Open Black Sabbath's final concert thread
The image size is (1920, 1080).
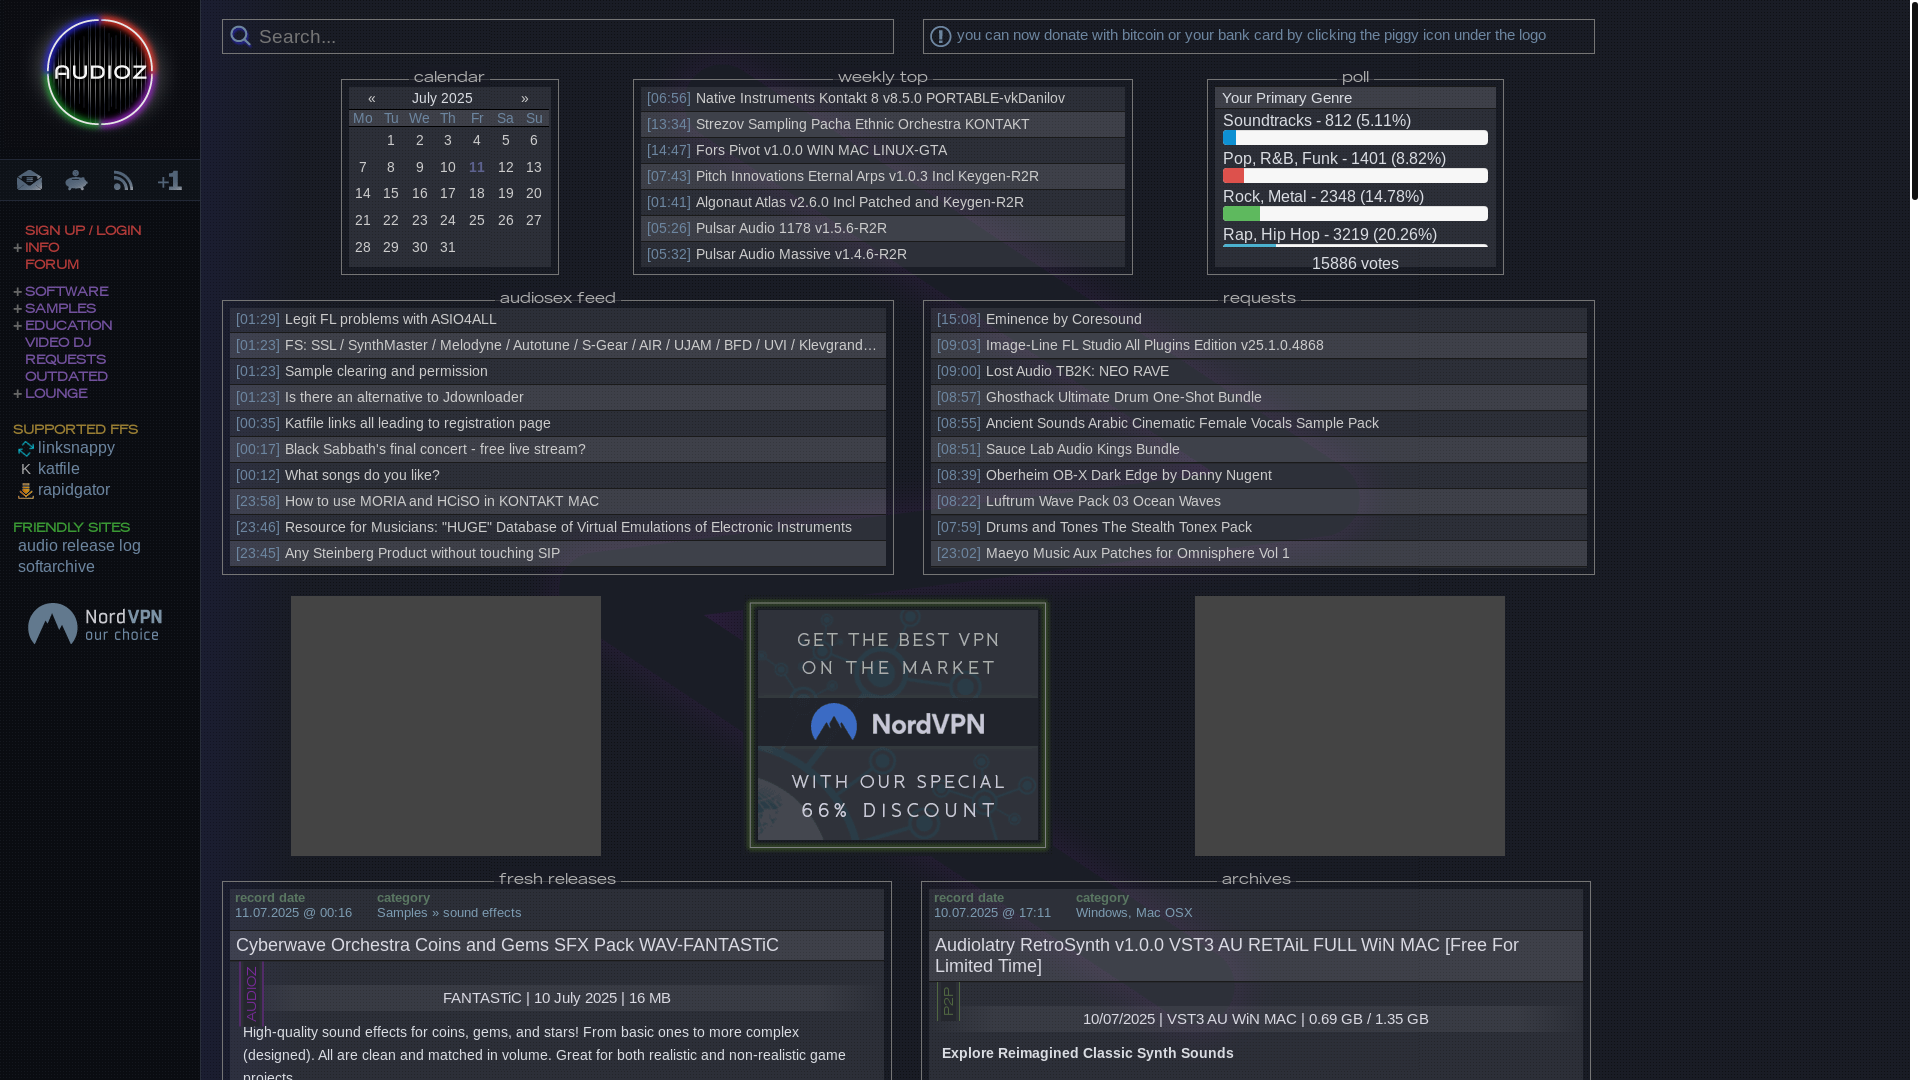435,449
